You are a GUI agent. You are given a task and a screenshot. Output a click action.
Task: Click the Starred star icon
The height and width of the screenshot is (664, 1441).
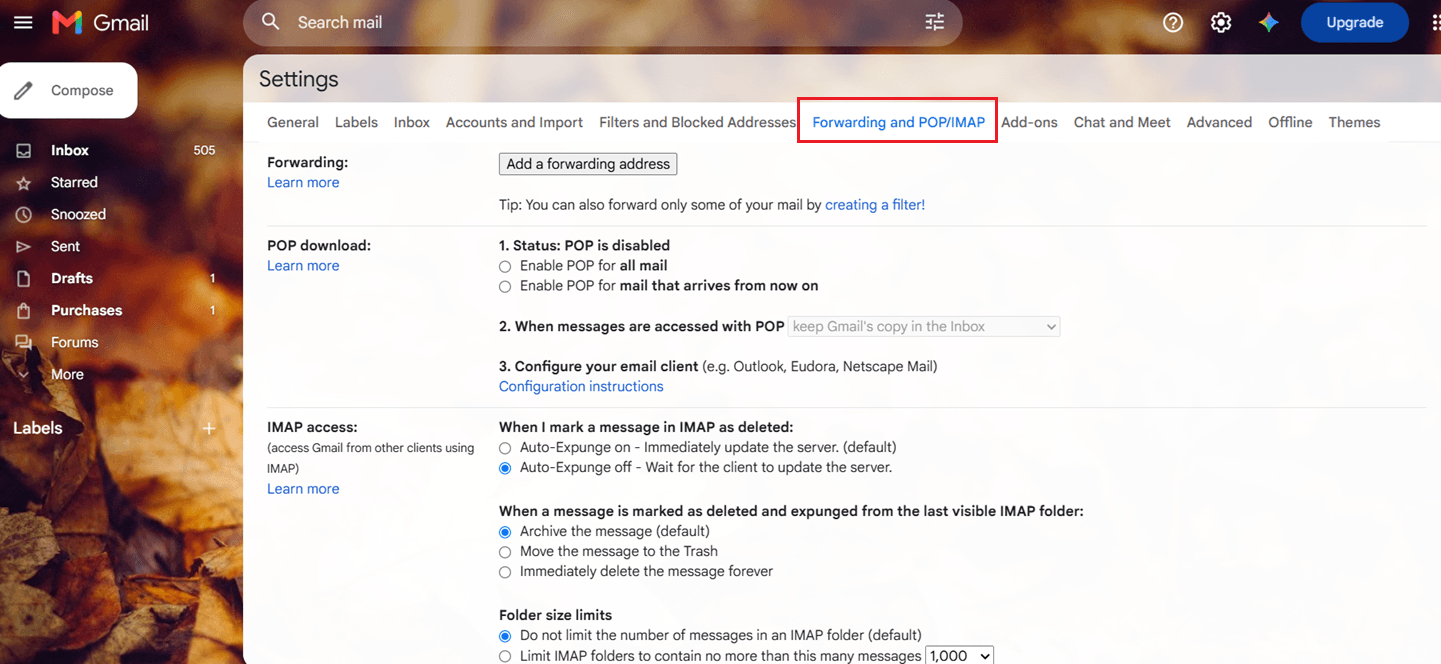coord(24,182)
